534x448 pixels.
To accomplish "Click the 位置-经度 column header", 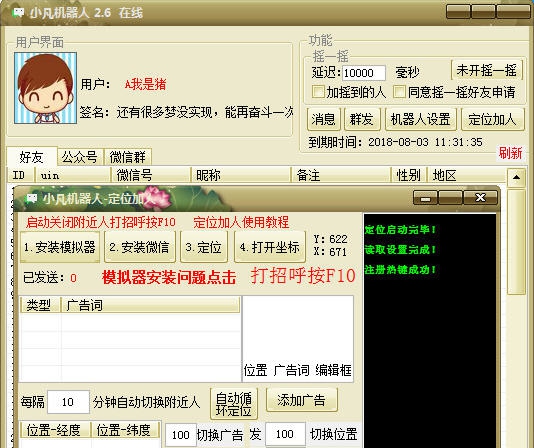I will [55, 430].
